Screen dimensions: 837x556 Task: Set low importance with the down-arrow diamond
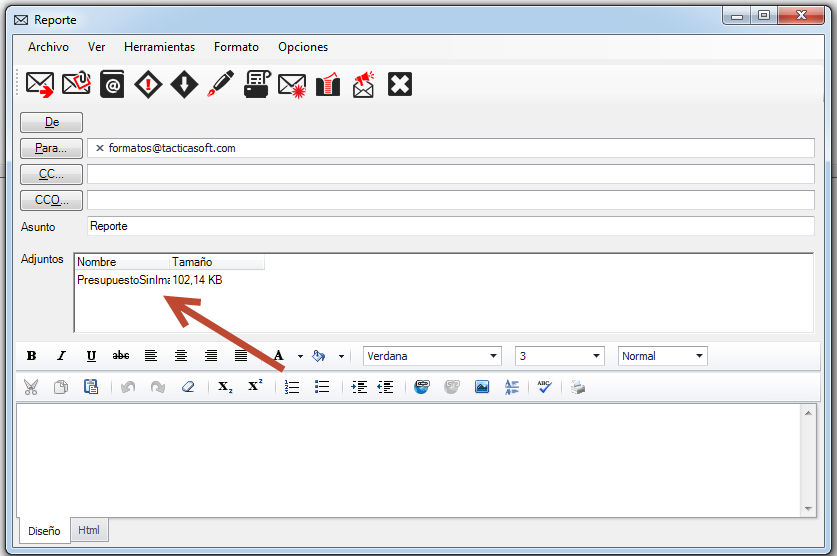pos(184,84)
